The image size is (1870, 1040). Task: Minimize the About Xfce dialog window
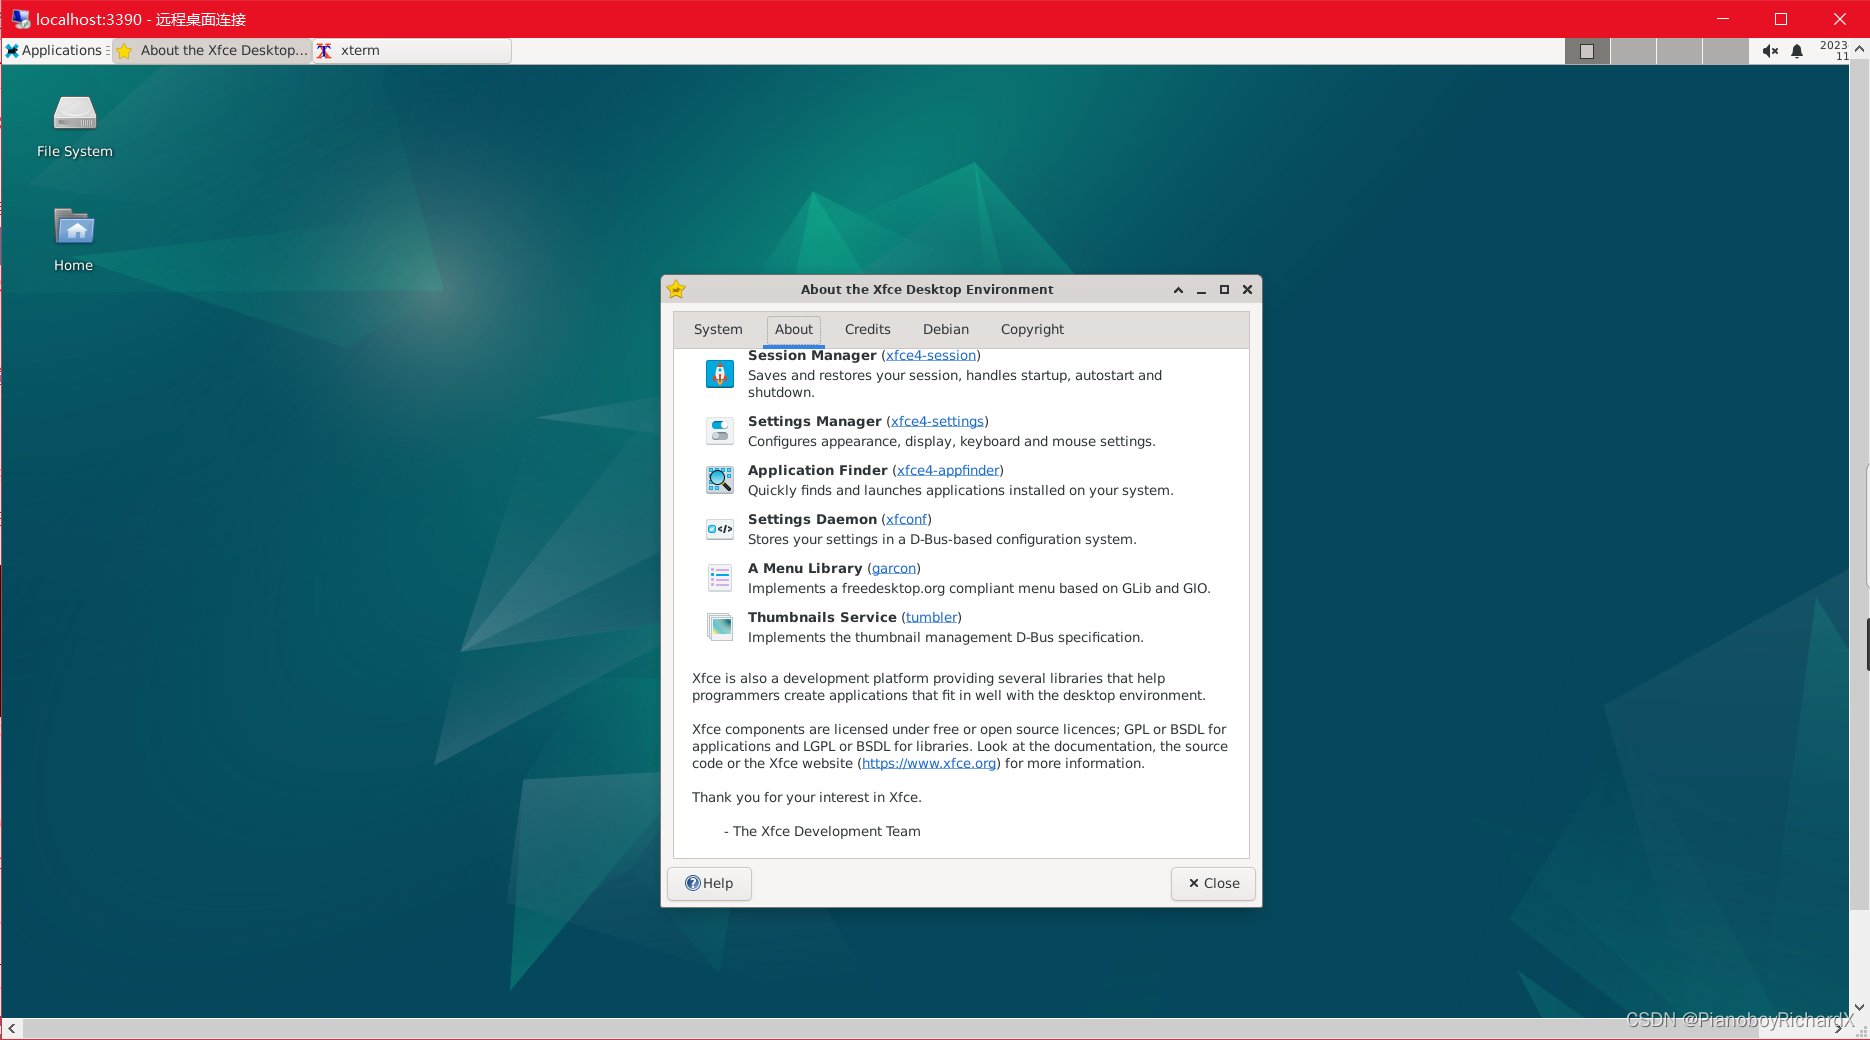[1201, 290]
